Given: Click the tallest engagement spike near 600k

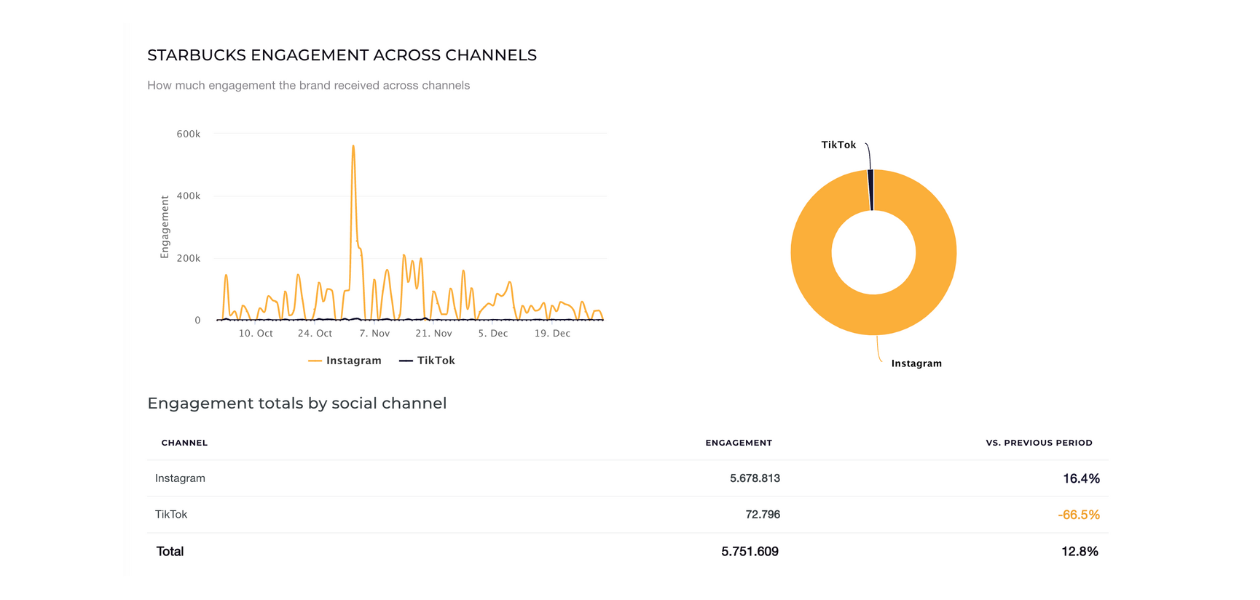Looking at the screenshot, I should tap(353, 147).
